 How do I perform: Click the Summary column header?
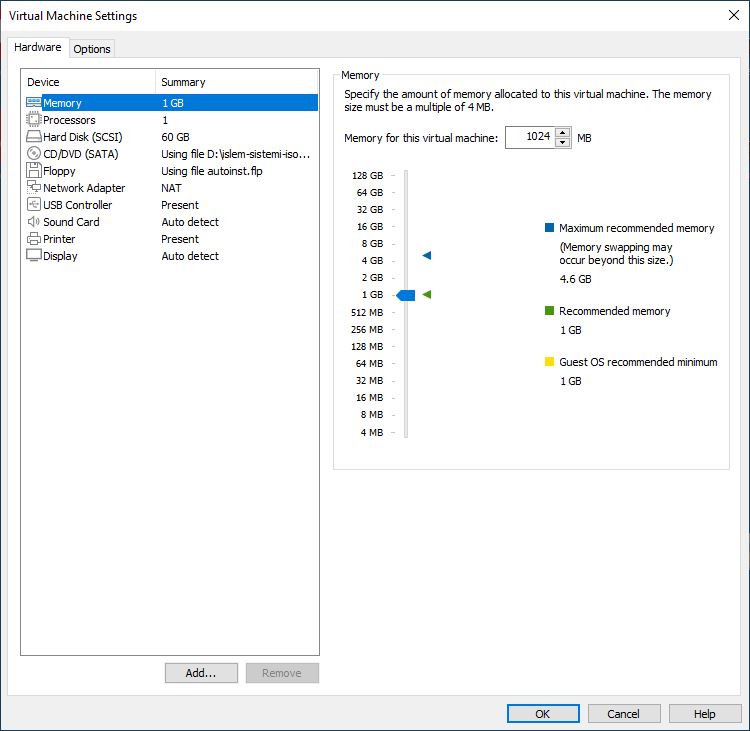pyautogui.click(x=237, y=82)
